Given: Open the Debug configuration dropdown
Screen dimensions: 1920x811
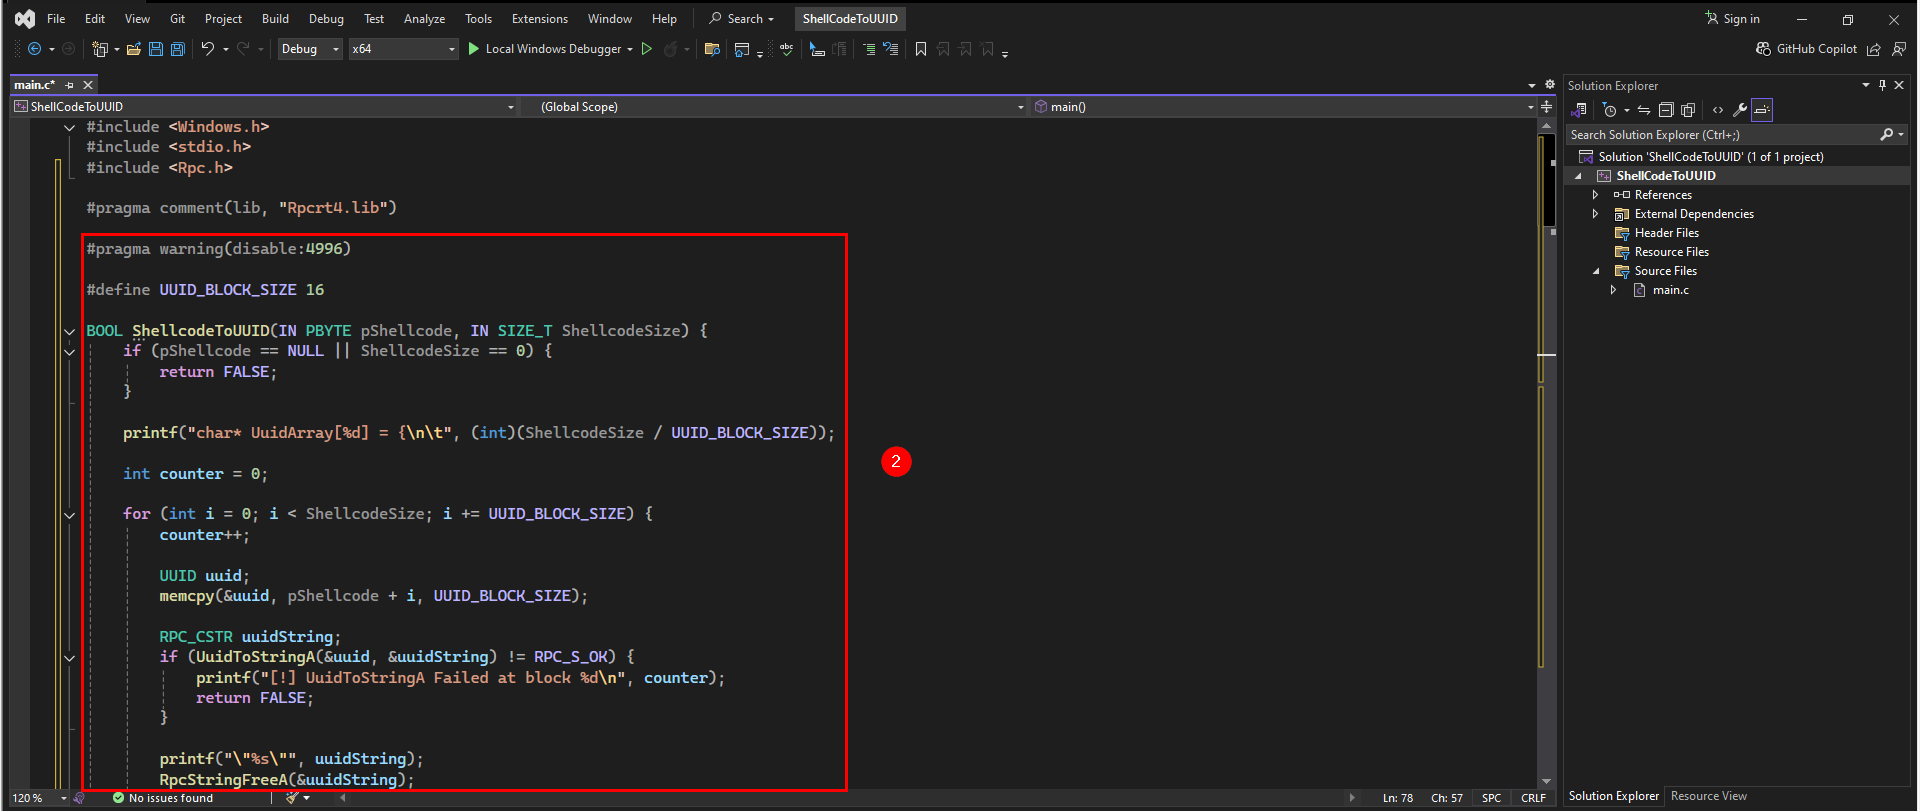Looking at the screenshot, I should tap(310, 49).
